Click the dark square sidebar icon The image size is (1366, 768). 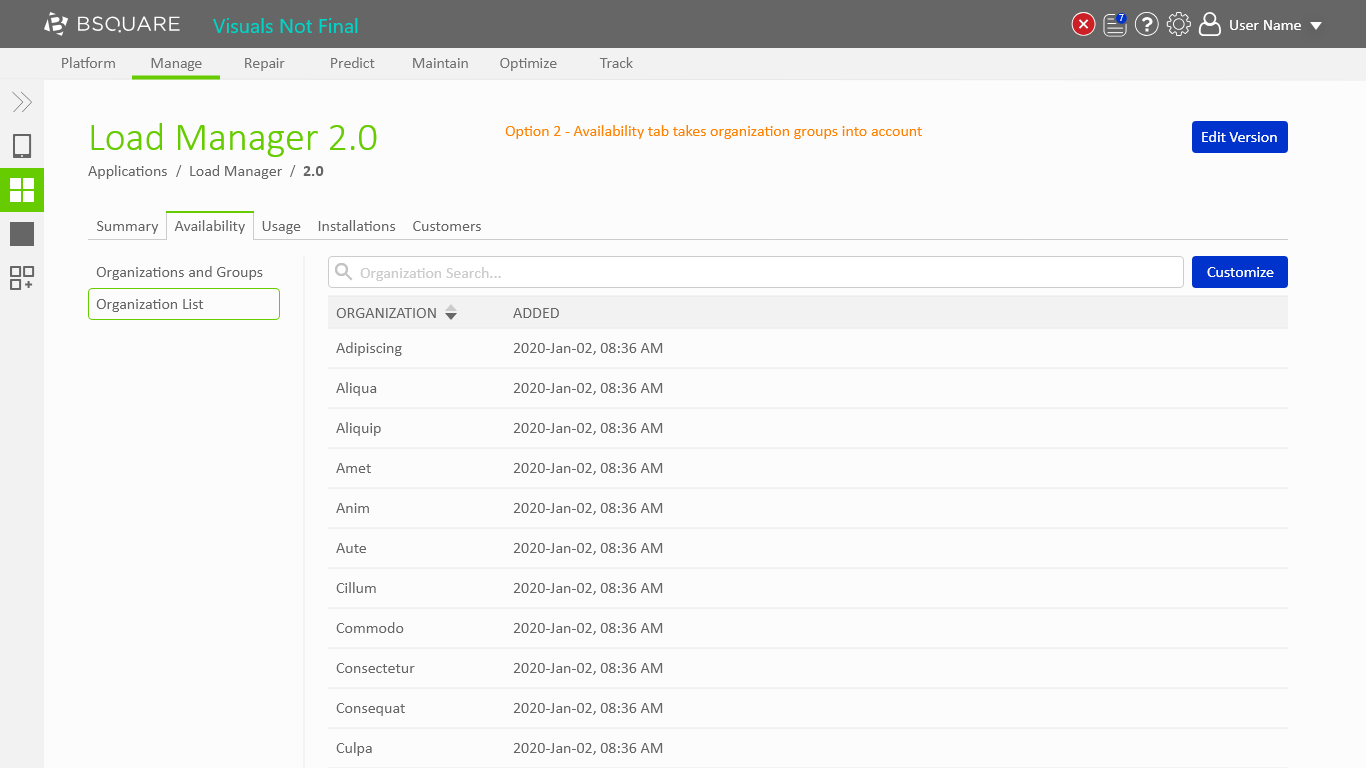[22, 234]
